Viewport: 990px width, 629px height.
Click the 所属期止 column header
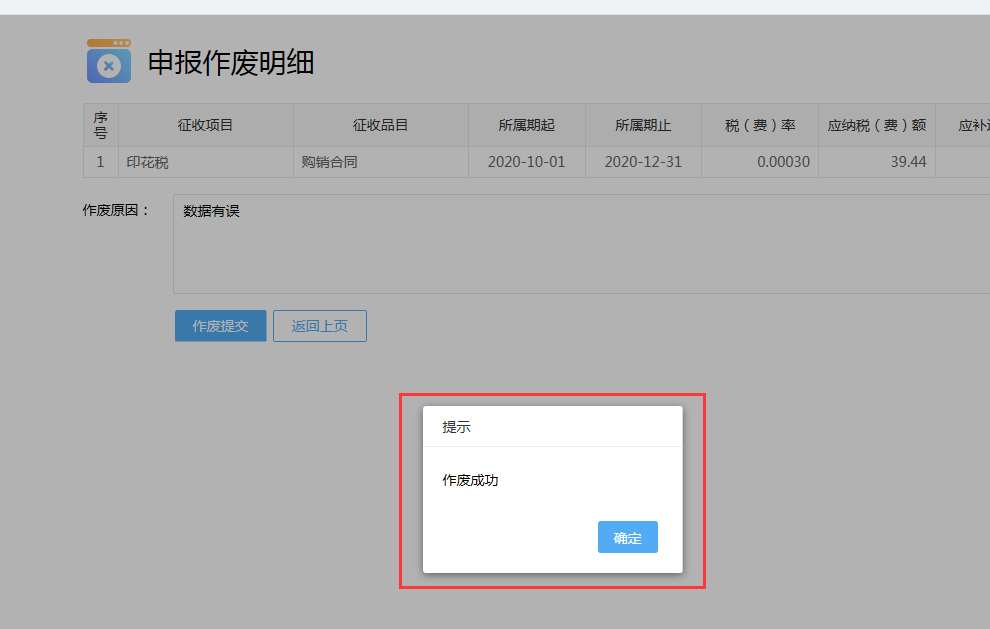643,125
